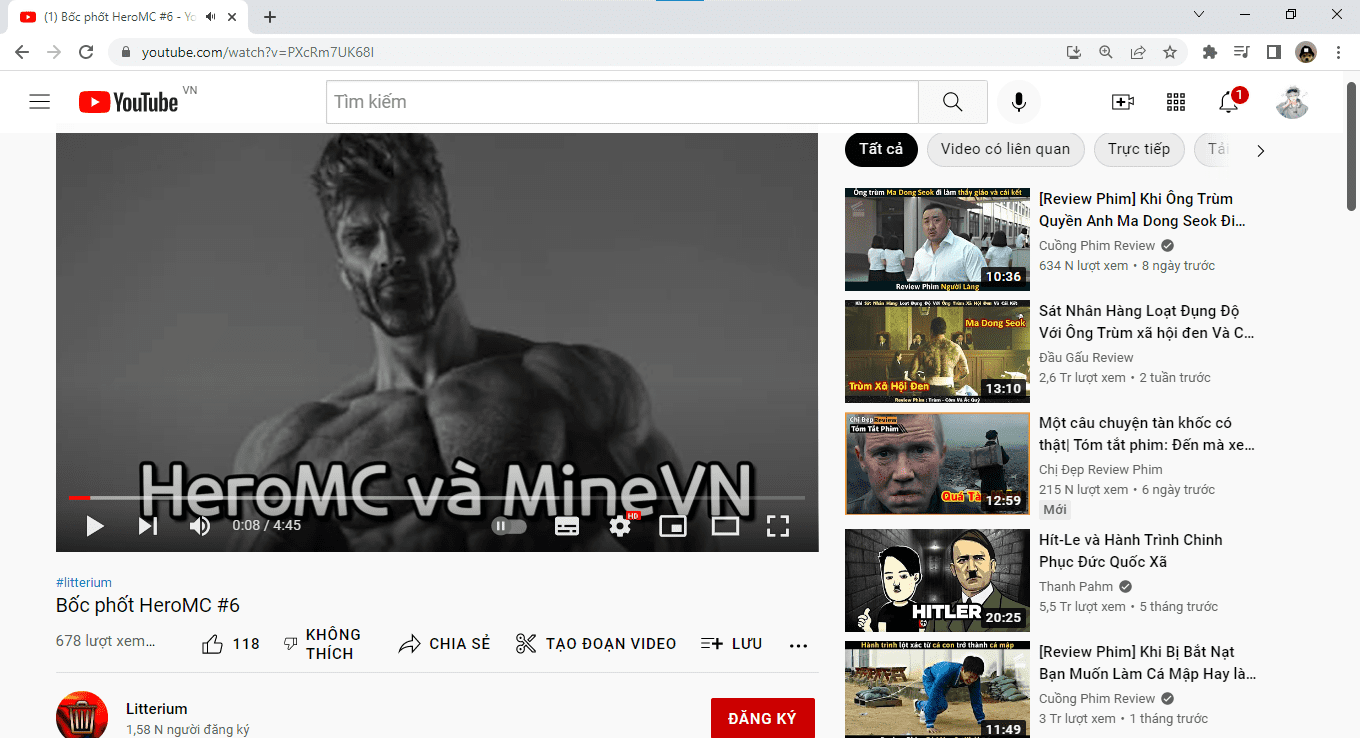1360x738 pixels.
Task: Toggle the autoplay switch
Action: click(x=509, y=526)
